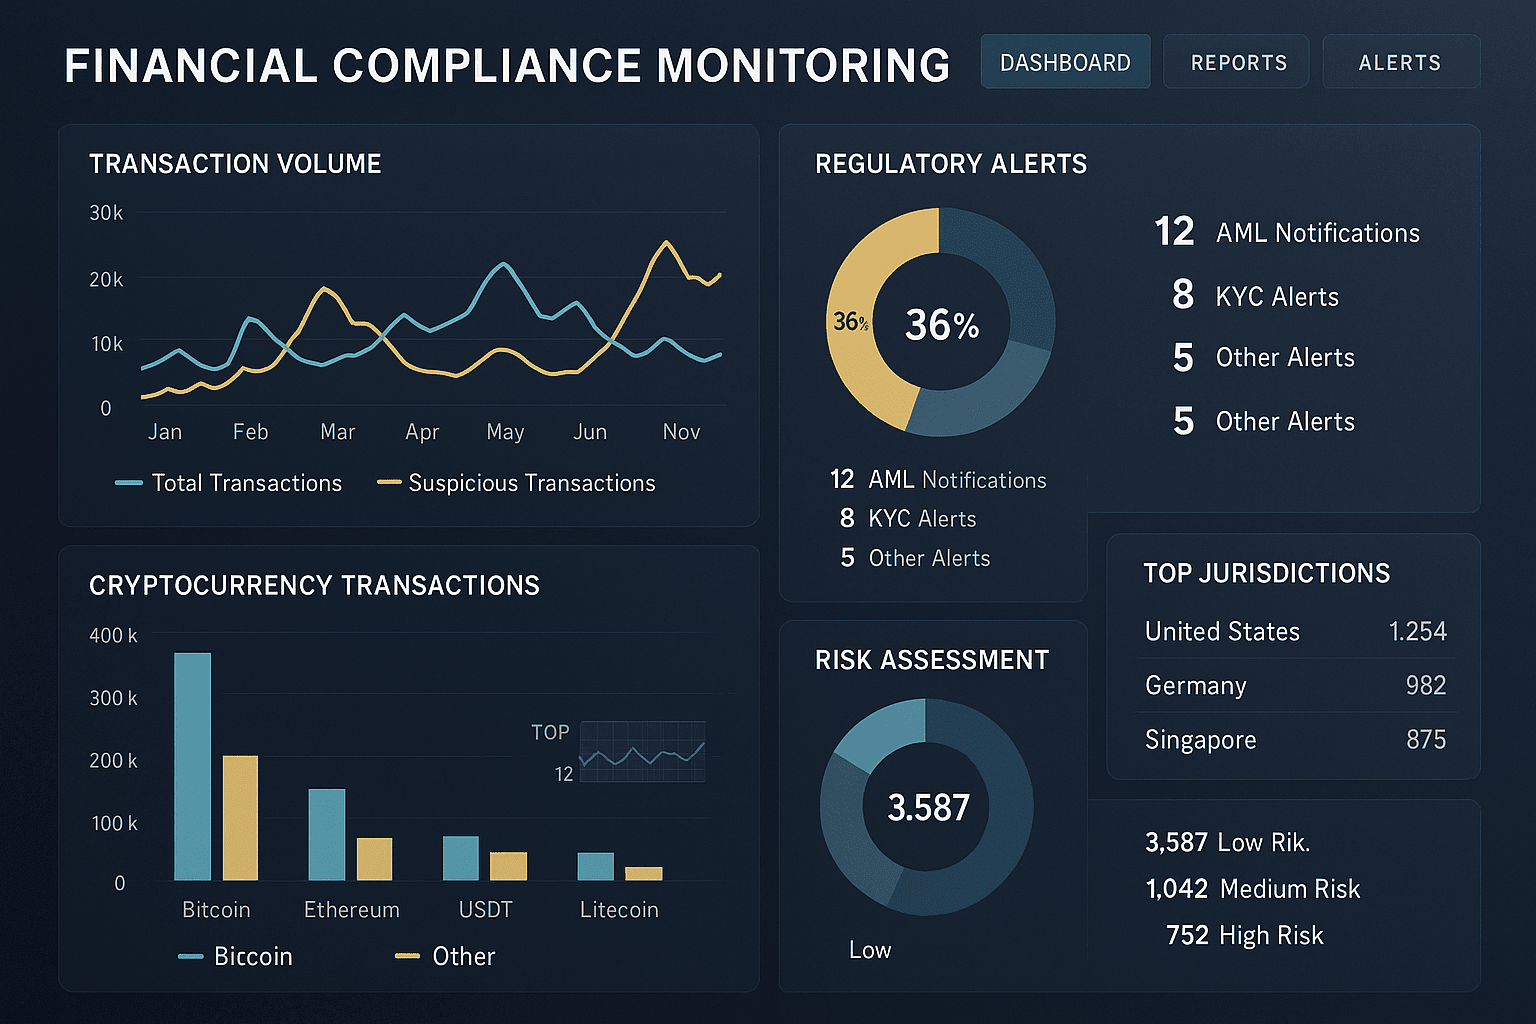
Task: Select Singapore jurisdiction row
Action: click(x=1295, y=739)
